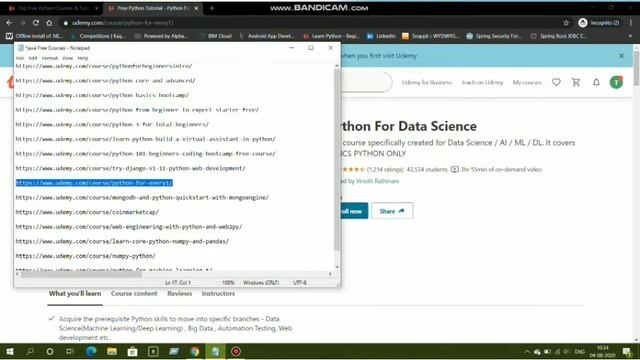Click Notepad scroll-down arrow

coord(337,267)
